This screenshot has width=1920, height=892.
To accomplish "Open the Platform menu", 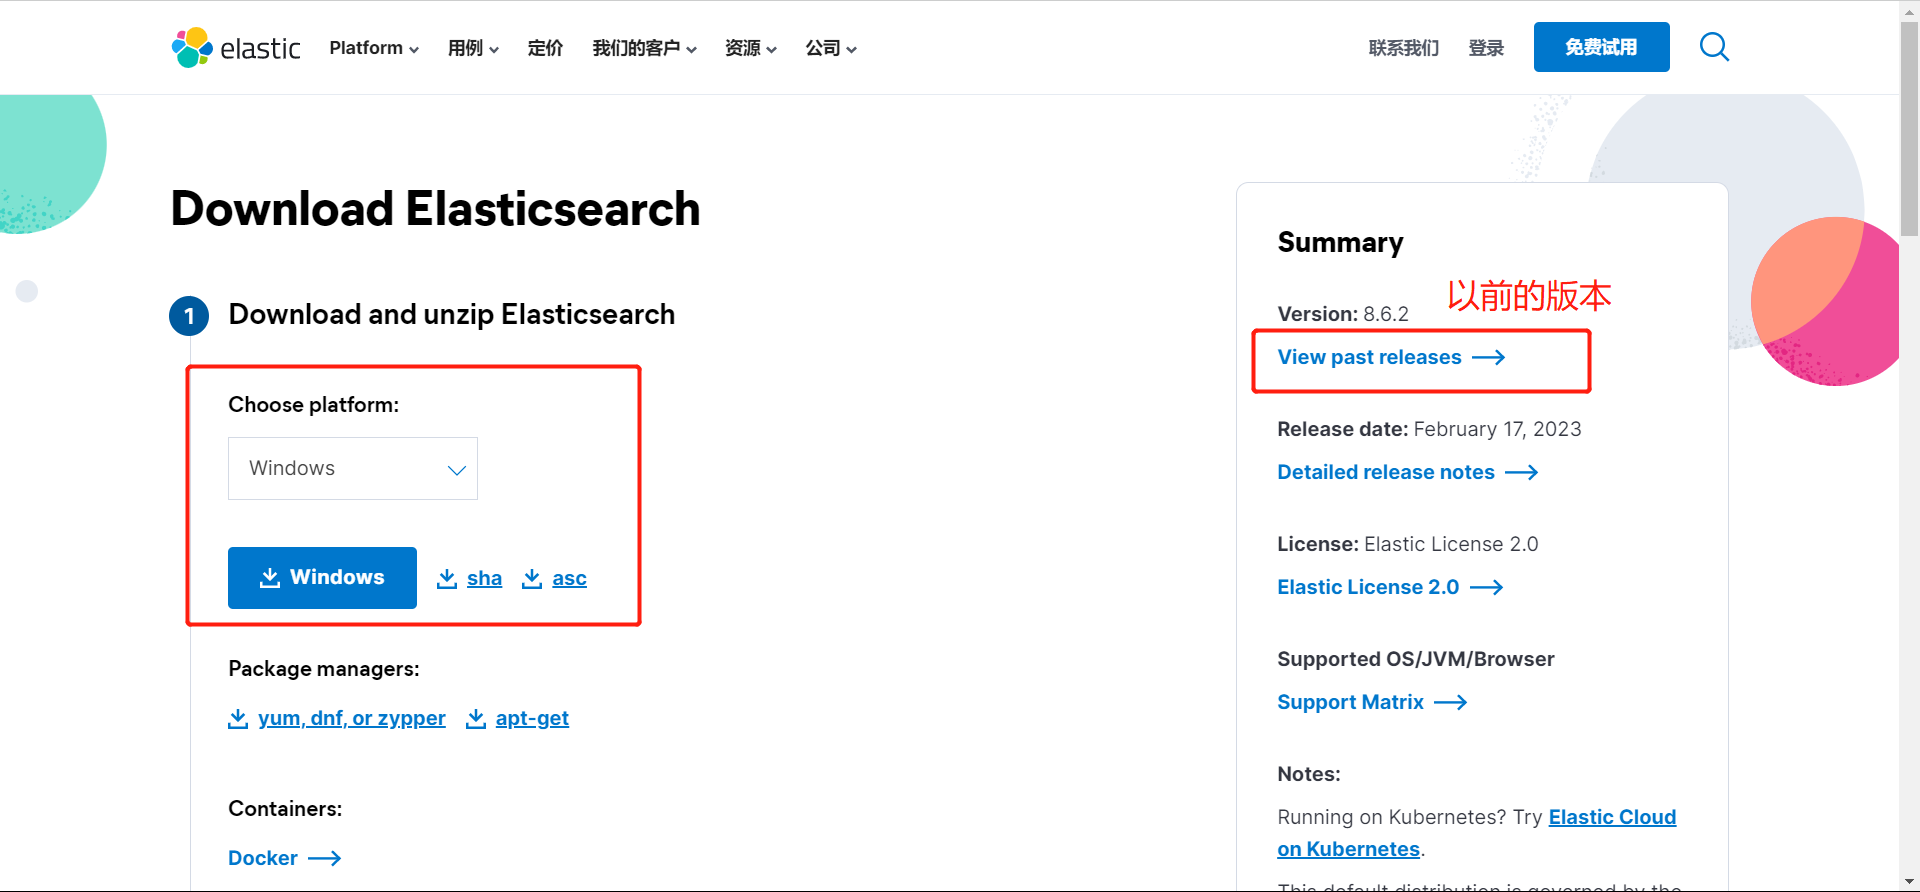I will 374,48.
